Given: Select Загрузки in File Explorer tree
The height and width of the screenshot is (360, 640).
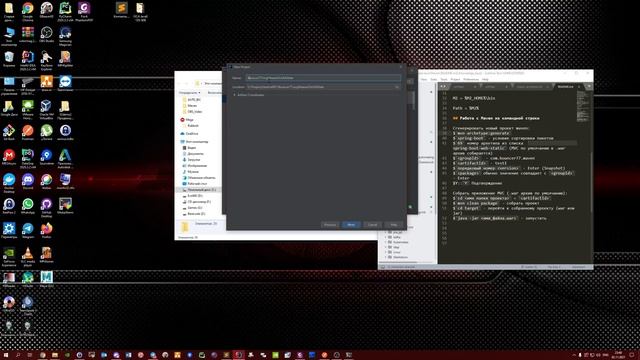Looking at the screenshot, I should 193,160.
